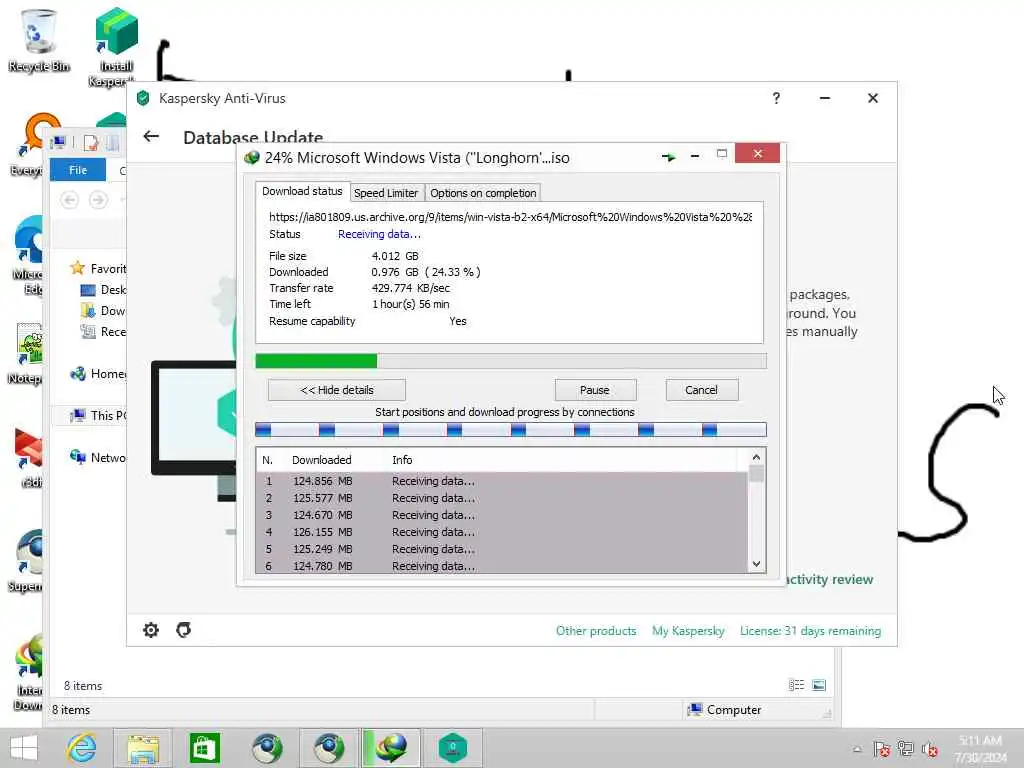Click the taskbar clock showing 5:11 AM

(x=980, y=748)
